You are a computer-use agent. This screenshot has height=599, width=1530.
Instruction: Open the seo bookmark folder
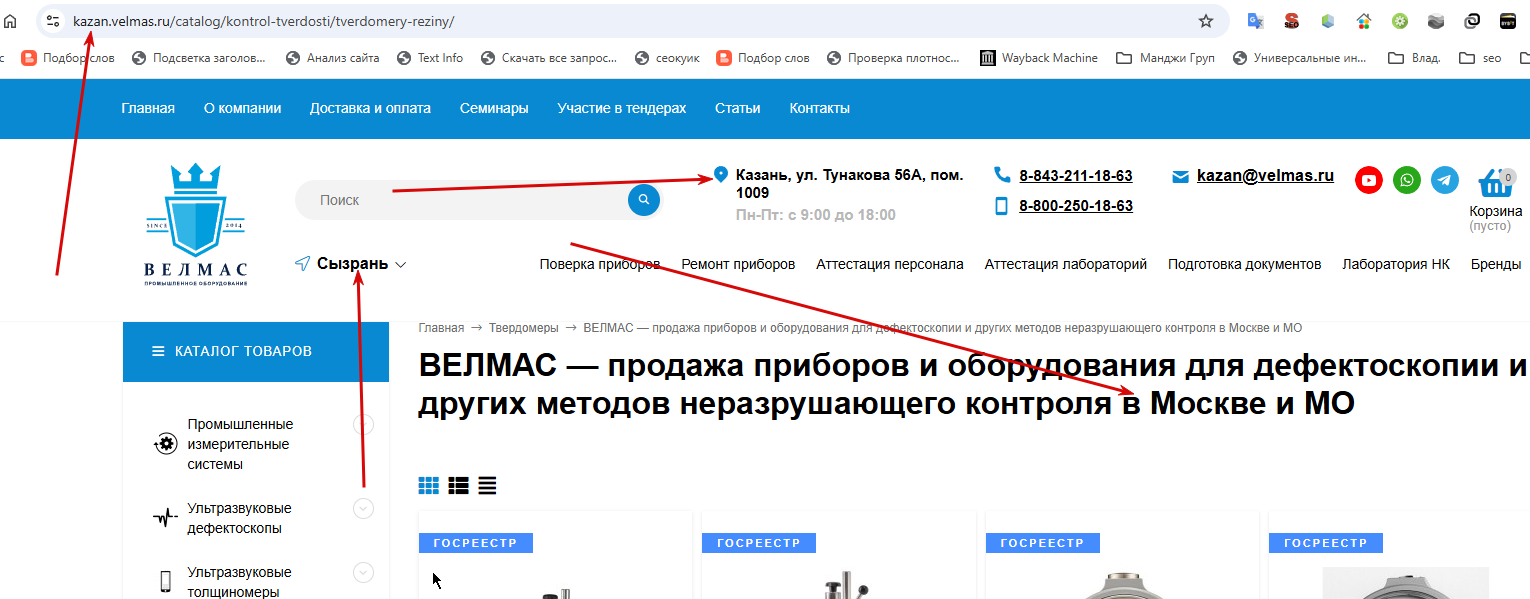click(x=1480, y=58)
